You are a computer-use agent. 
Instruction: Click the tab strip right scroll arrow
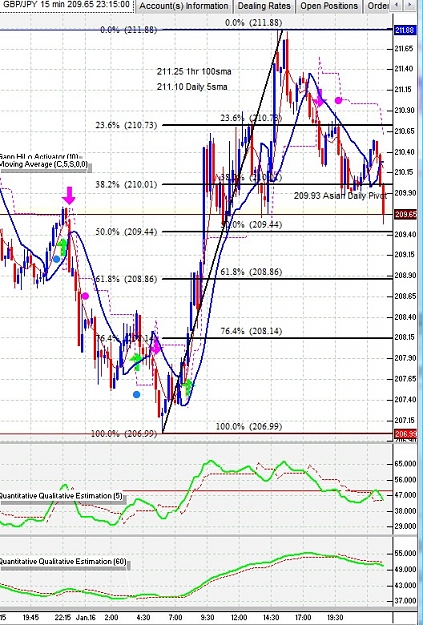tap(409, 5)
